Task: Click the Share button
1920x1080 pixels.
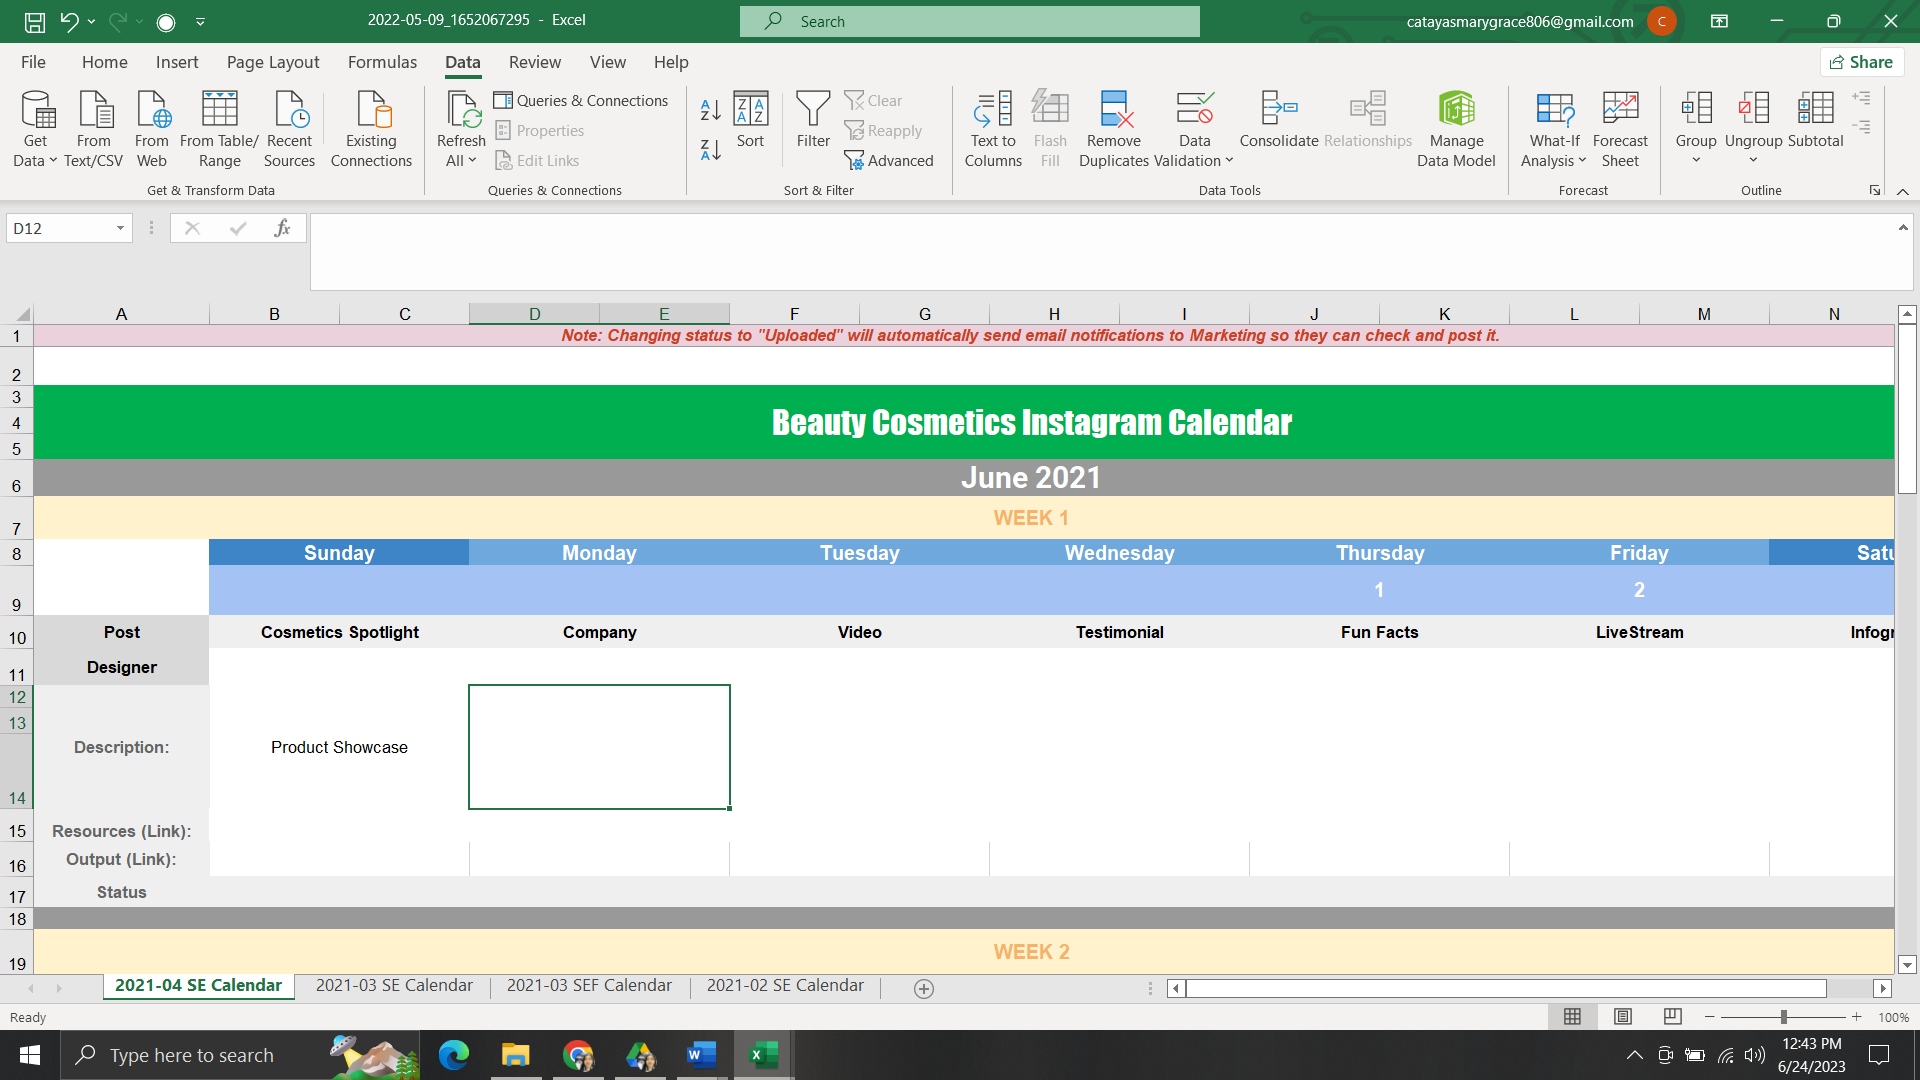Action: [1861, 62]
